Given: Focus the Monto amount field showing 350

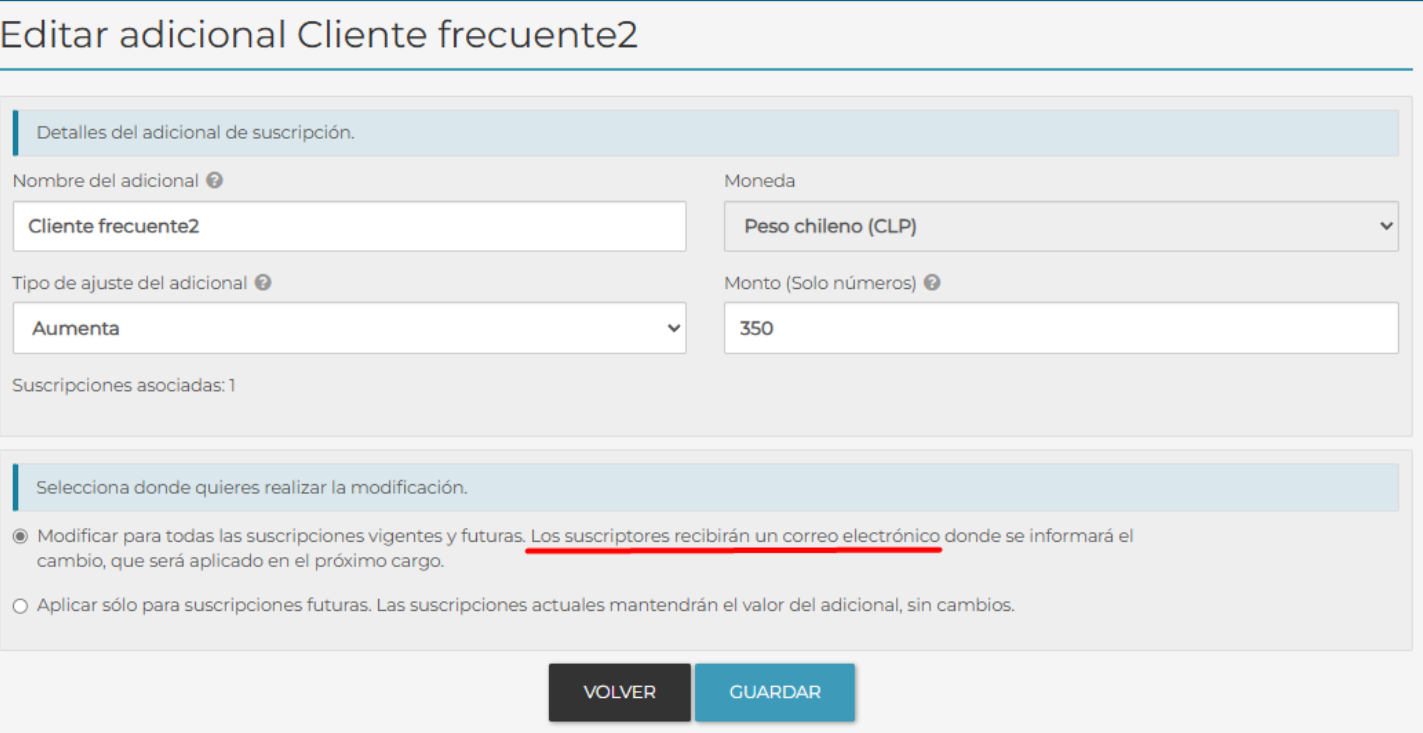Looking at the screenshot, I should (x=1061, y=328).
